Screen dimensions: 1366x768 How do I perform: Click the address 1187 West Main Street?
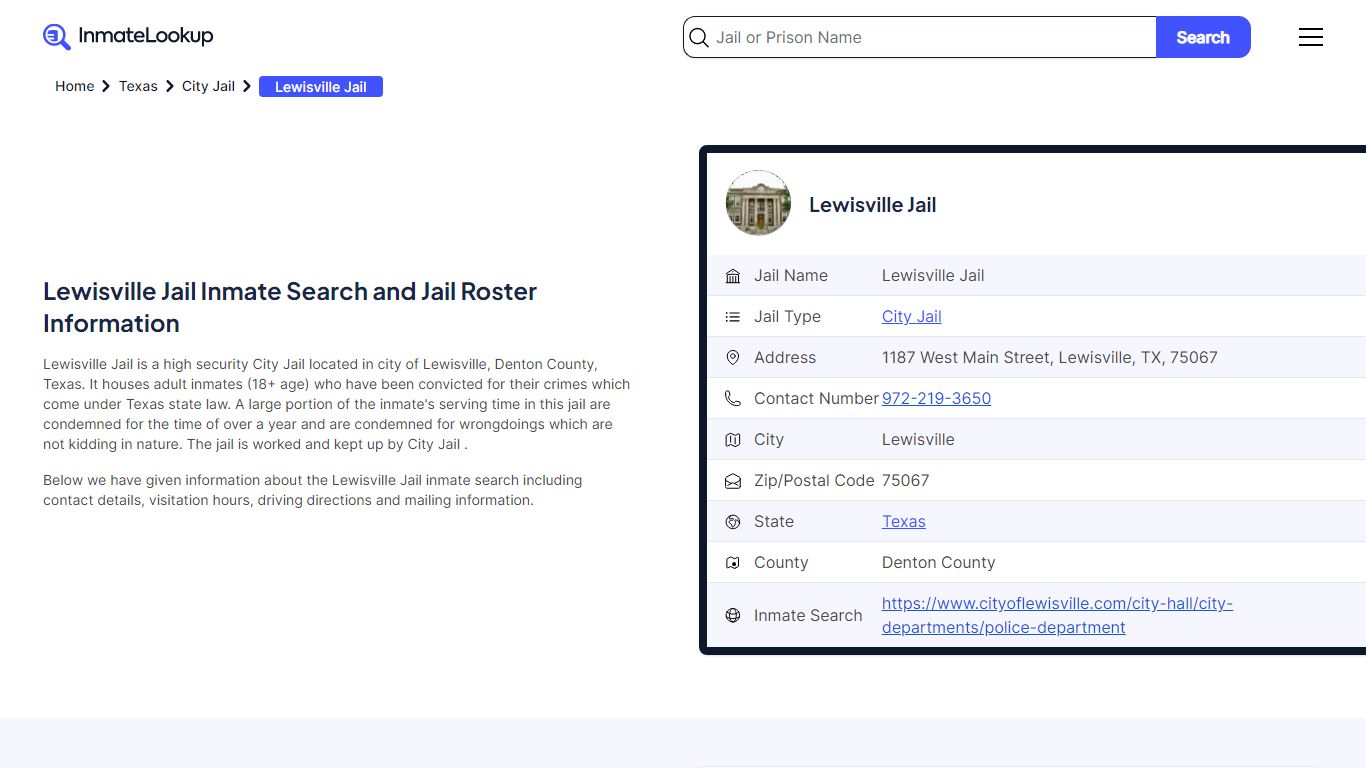pos(1050,358)
